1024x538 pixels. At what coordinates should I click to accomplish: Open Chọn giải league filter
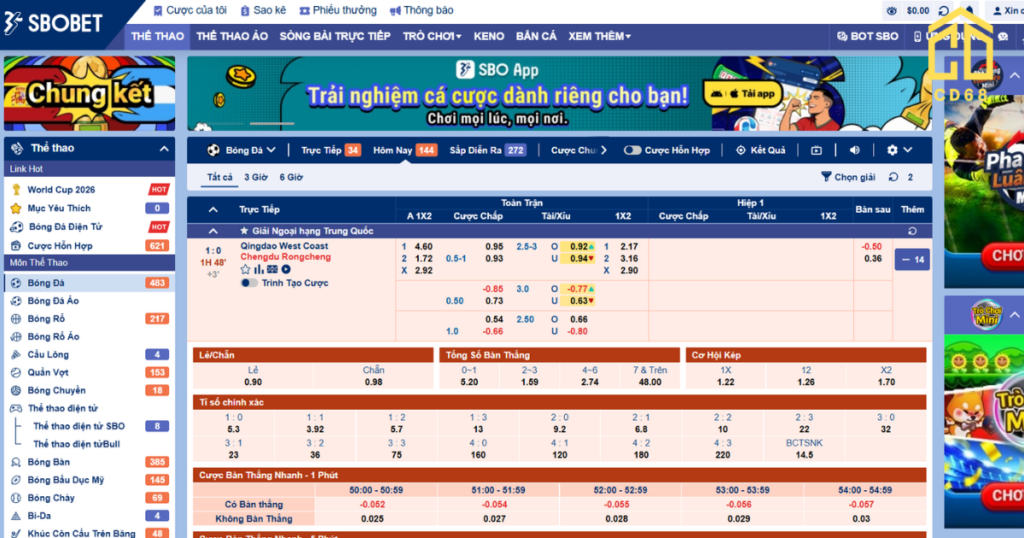[848, 177]
